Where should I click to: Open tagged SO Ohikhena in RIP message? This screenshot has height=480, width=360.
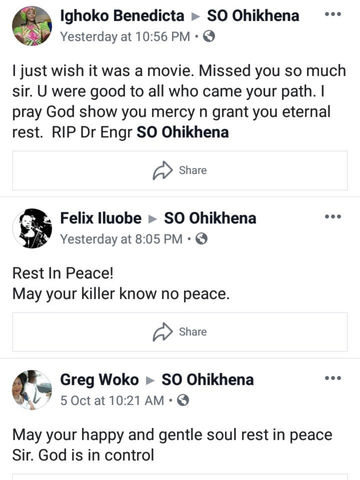[183, 132]
